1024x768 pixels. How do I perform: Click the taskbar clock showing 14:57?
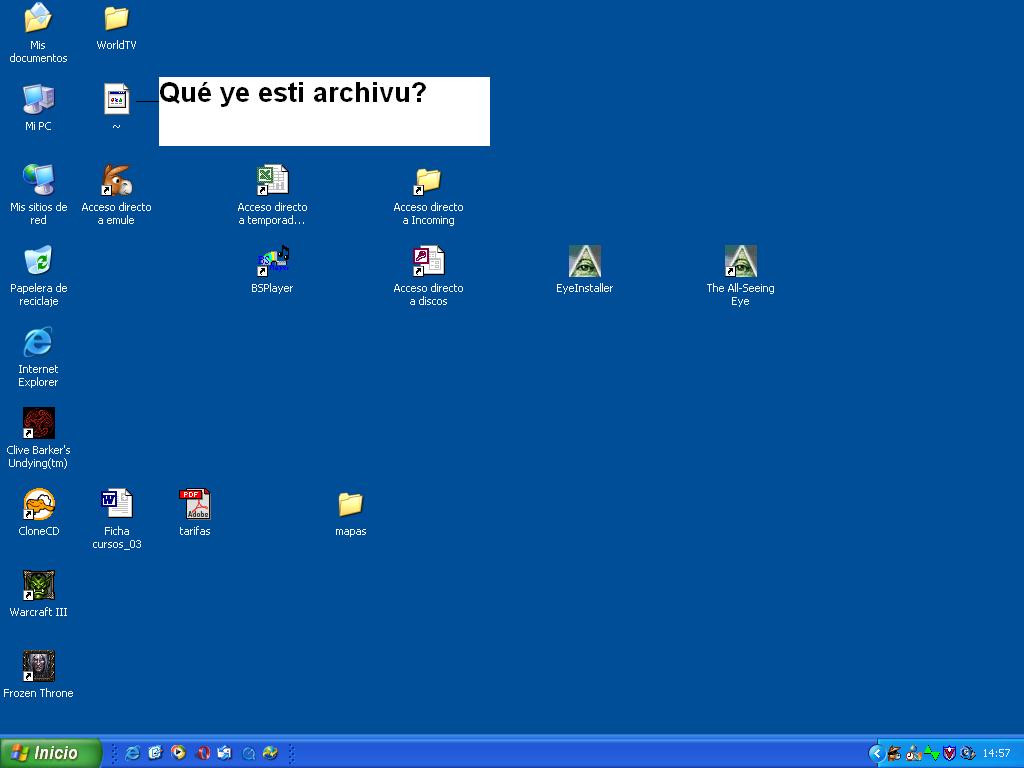pyautogui.click(x=996, y=753)
